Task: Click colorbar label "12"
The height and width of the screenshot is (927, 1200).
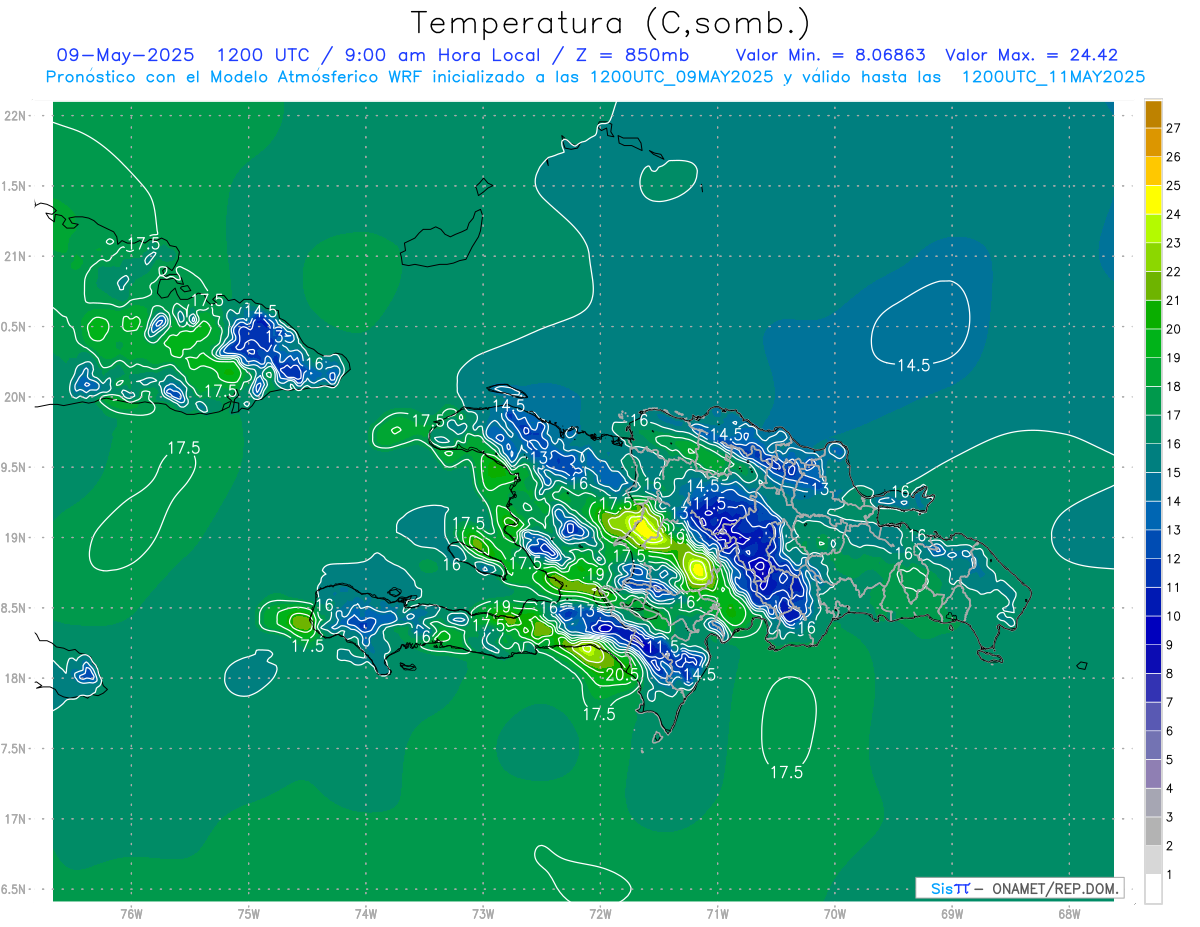Action: coord(1173,559)
